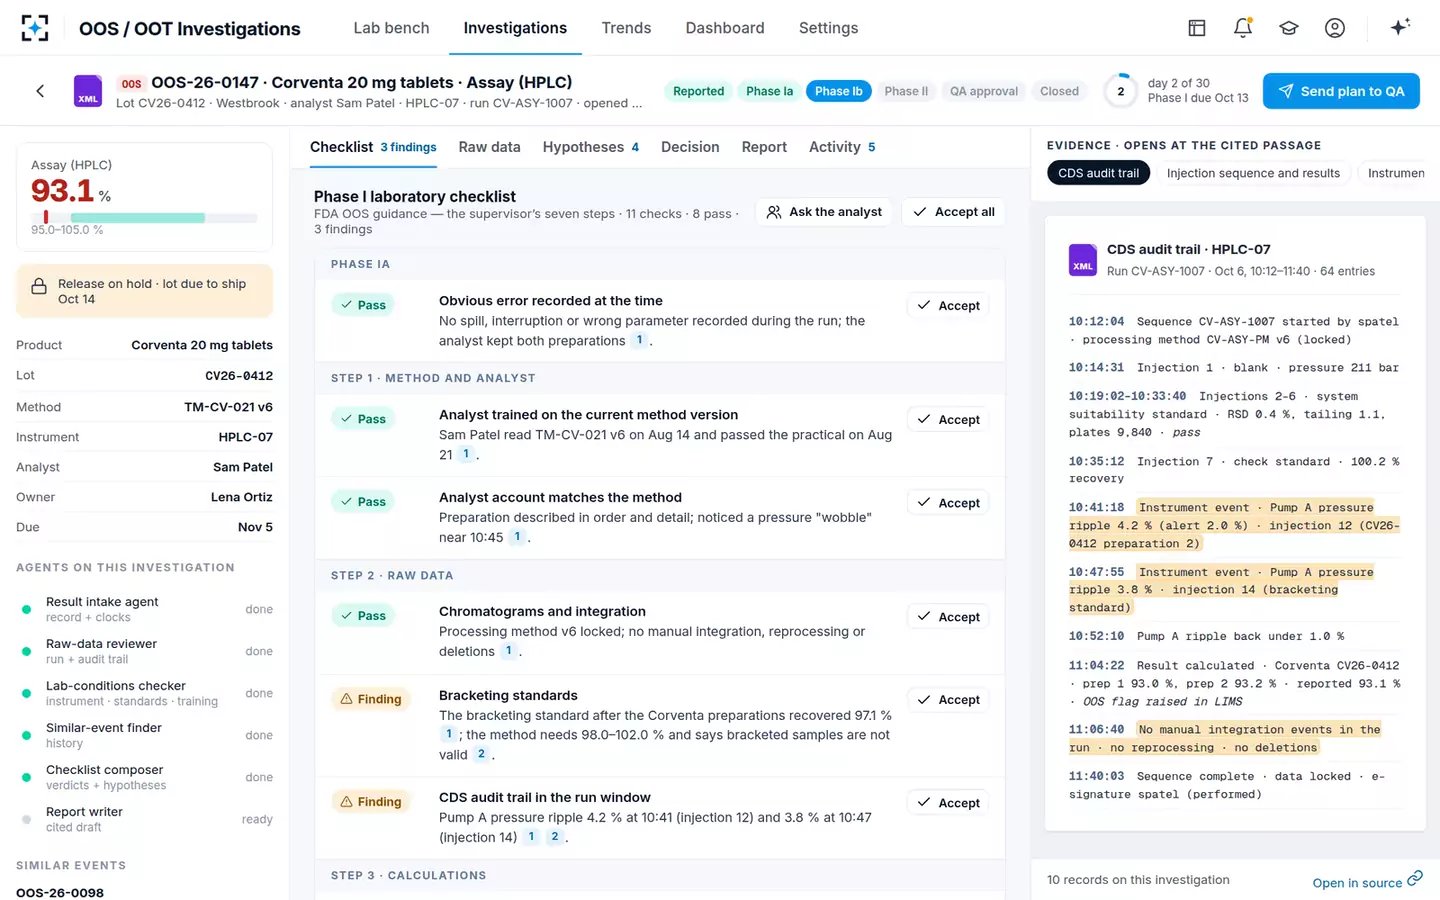Click the lock icon on Release on hold
Screen dimensions: 1440x900
[39, 287]
